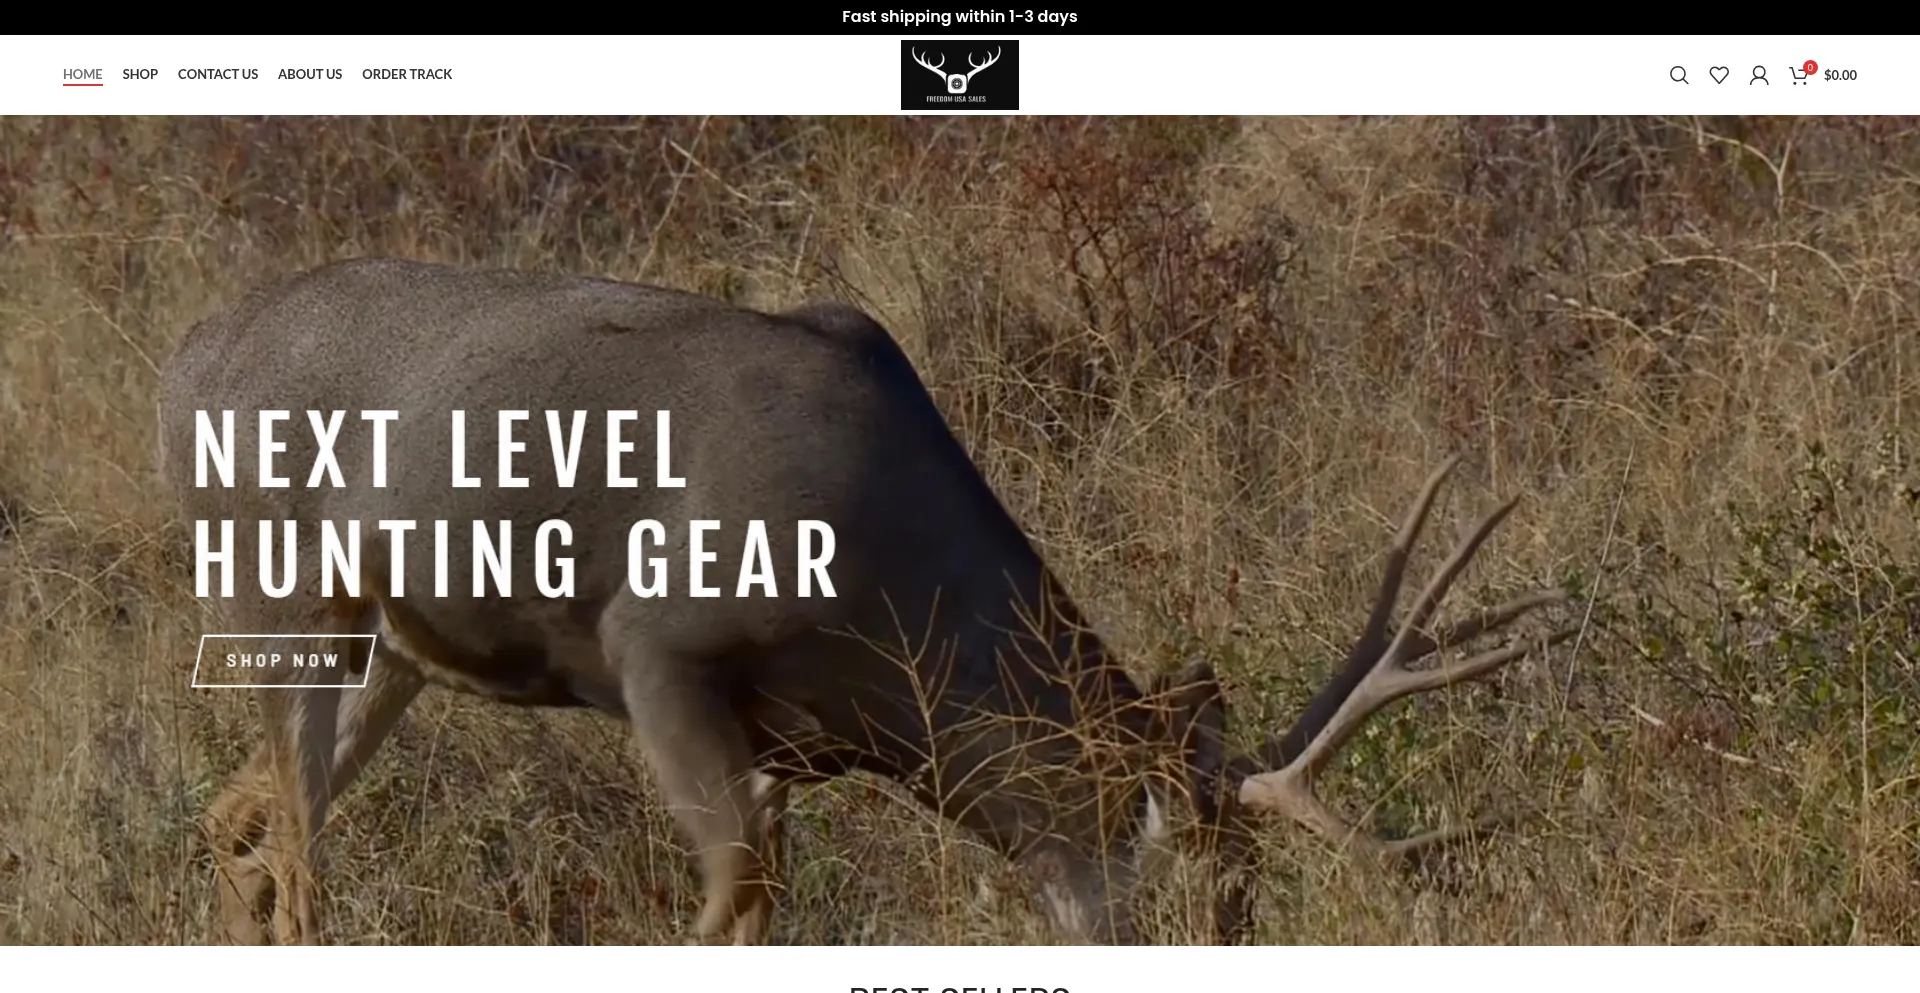Screen dimensions: 1920x993
Task: Click the Best Sellers section heading
Action: pyautogui.click(x=960, y=987)
